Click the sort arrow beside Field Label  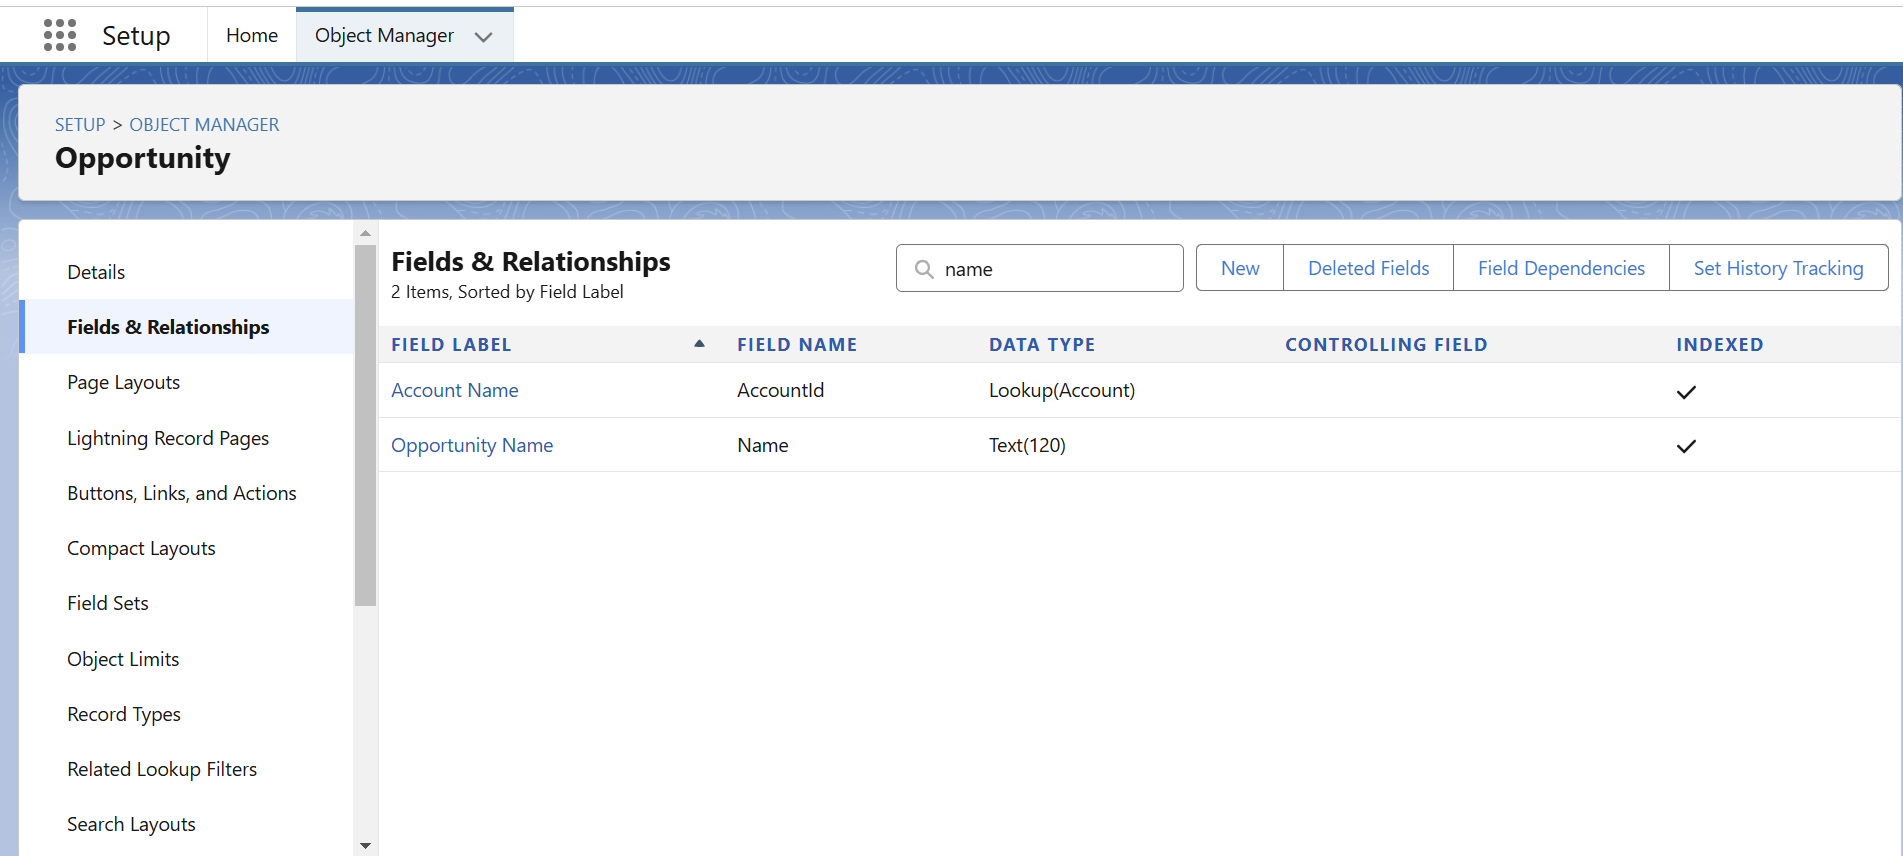point(699,344)
